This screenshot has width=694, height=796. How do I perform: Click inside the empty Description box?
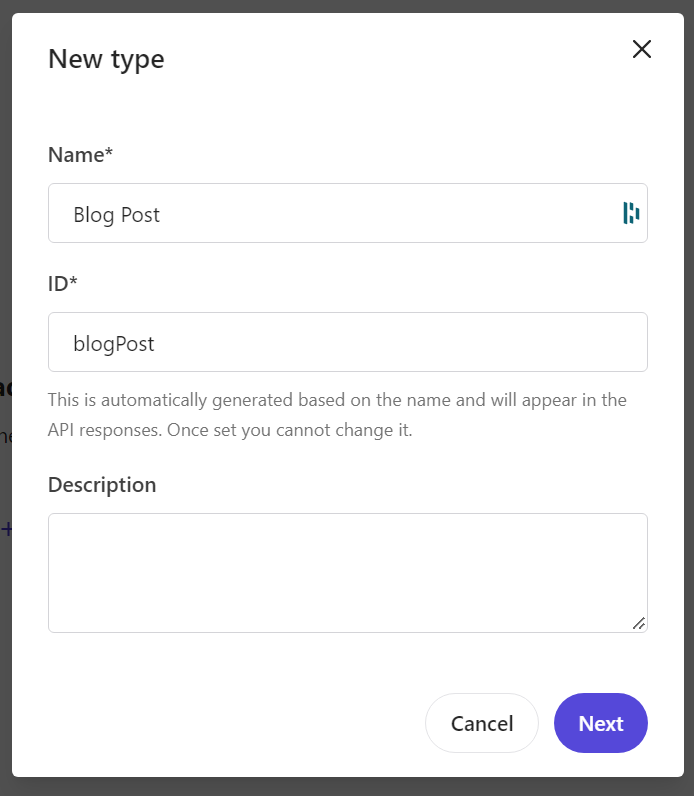tap(340, 572)
